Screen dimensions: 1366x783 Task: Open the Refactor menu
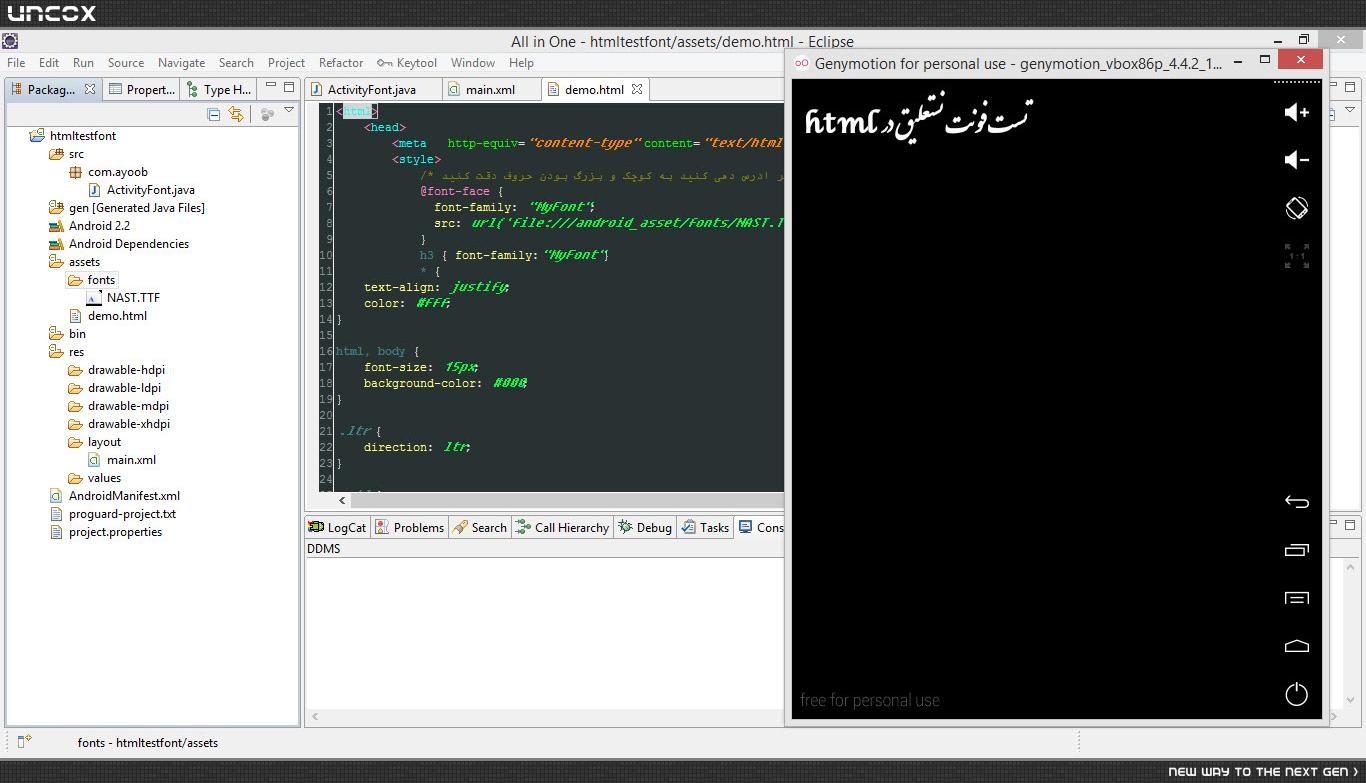pyautogui.click(x=341, y=62)
